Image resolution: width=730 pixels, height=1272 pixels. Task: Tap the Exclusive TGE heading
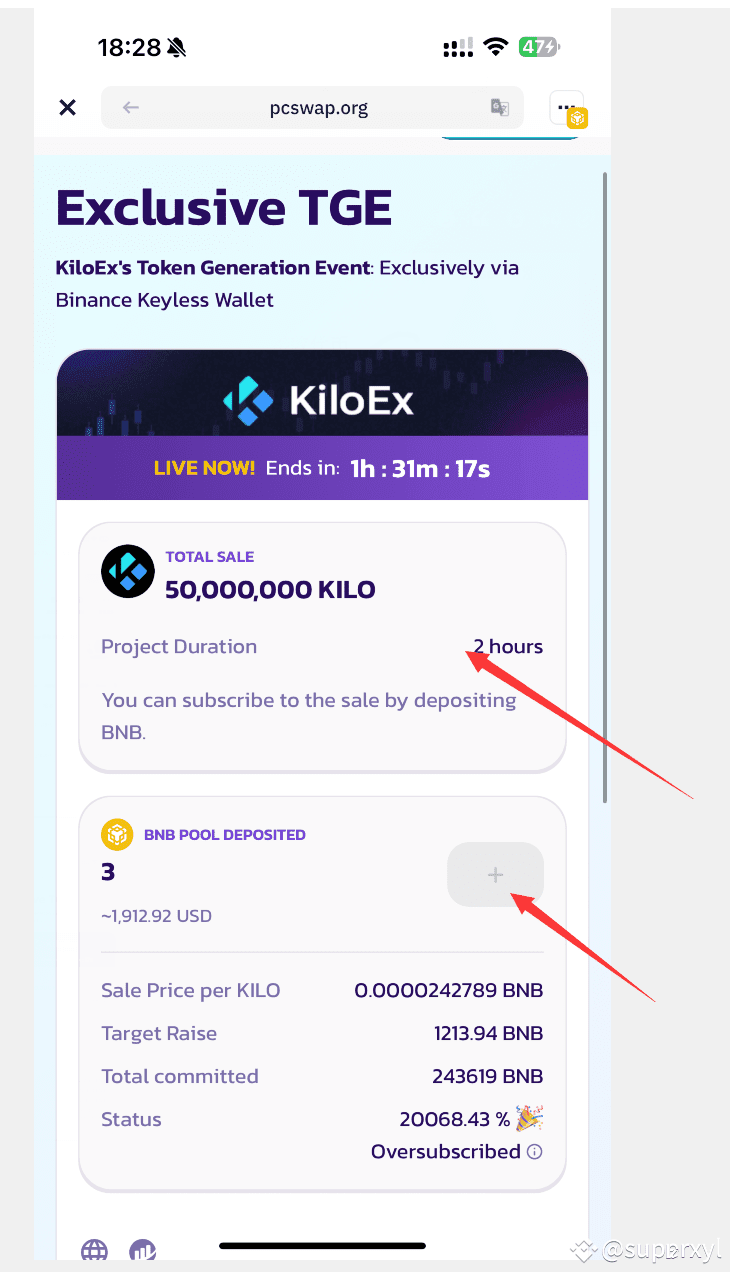click(224, 207)
